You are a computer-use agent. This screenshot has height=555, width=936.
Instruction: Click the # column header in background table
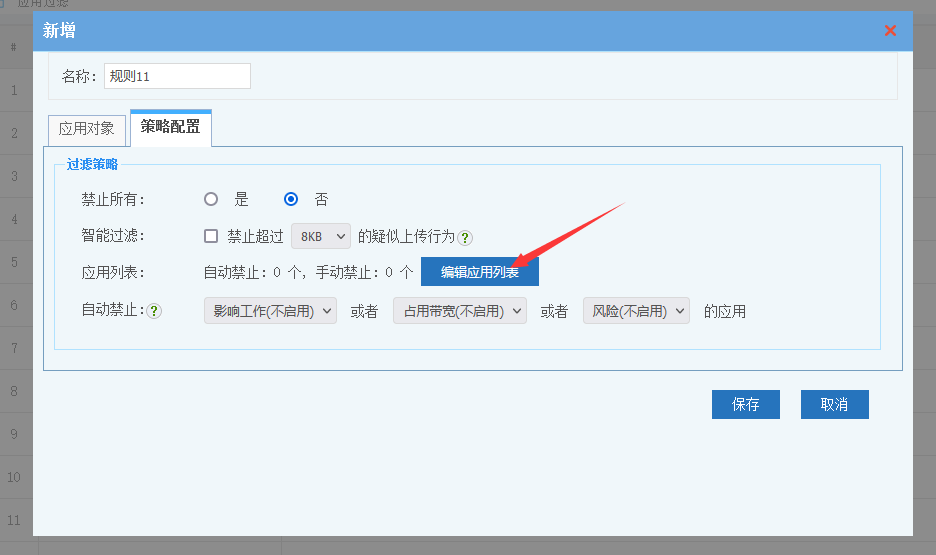[x=13, y=47]
